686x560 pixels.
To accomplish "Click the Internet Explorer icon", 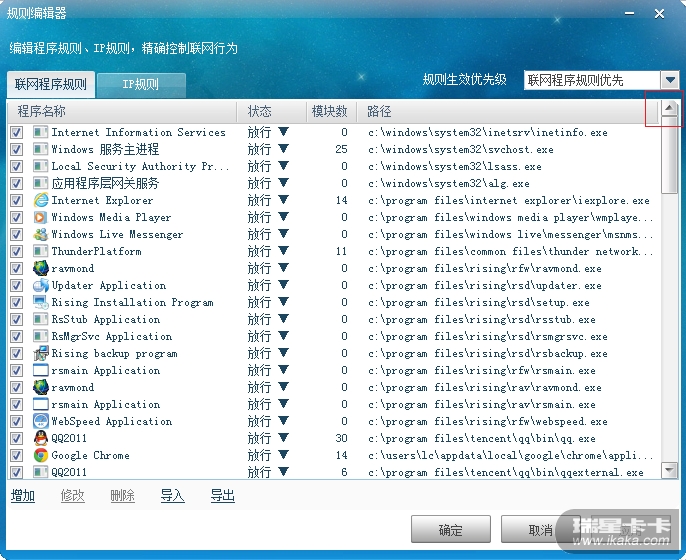I will pos(41,200).
